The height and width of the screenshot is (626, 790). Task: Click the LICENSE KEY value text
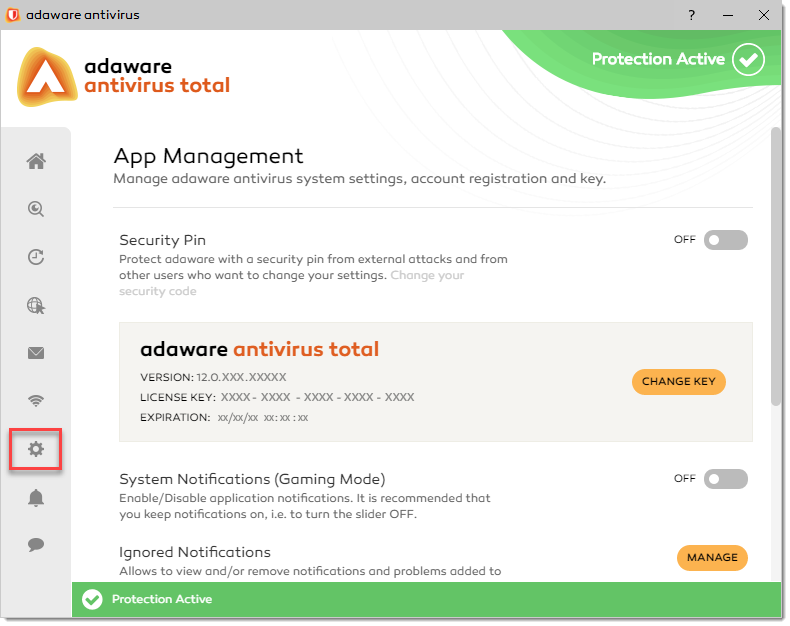click(x=317, y=397)
